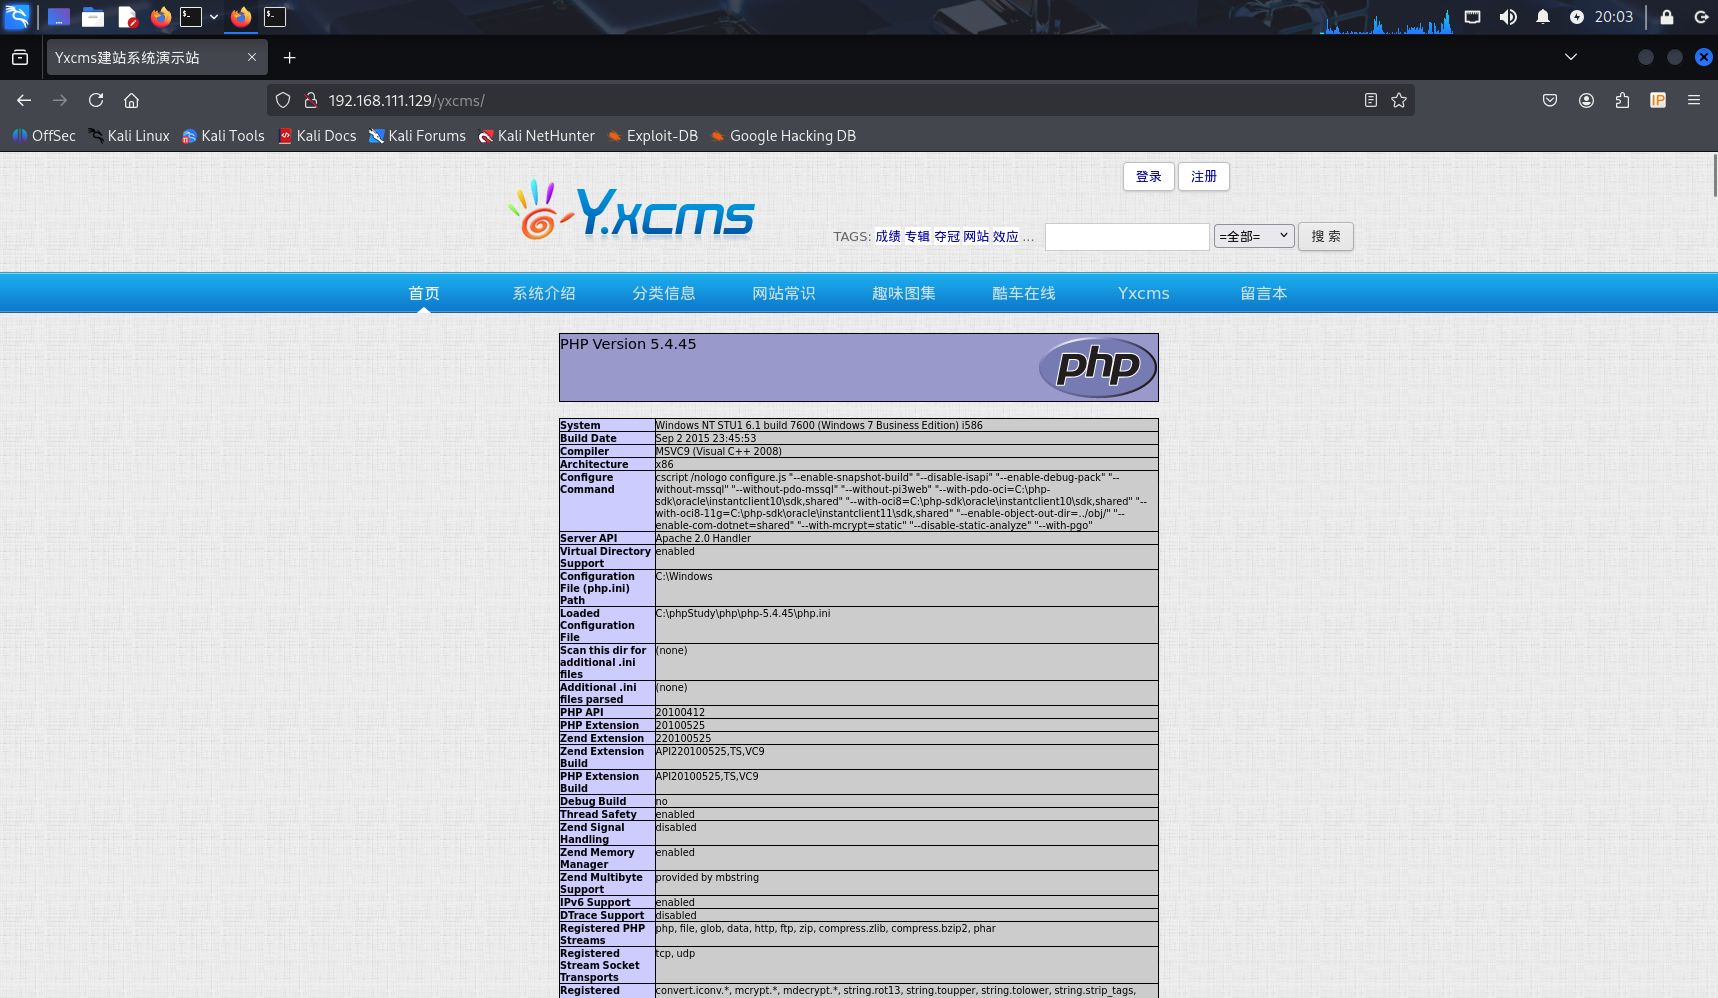Viewport: 1718px width, 998px height.
Task: Launch the file manager from the panel
Action: (x=93, y=17)
